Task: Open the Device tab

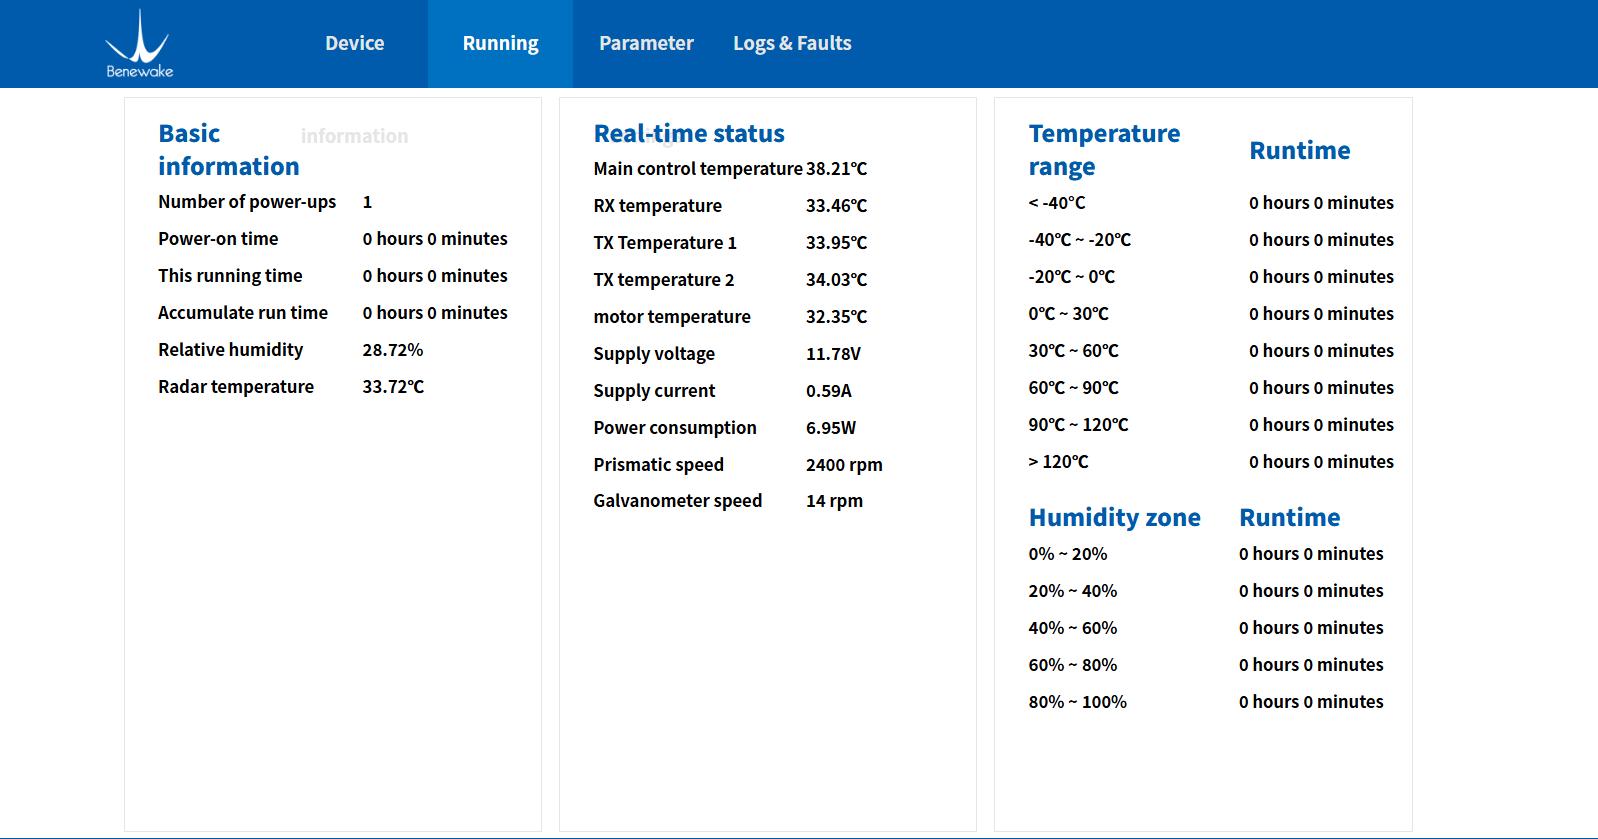Action: (355, 43)
